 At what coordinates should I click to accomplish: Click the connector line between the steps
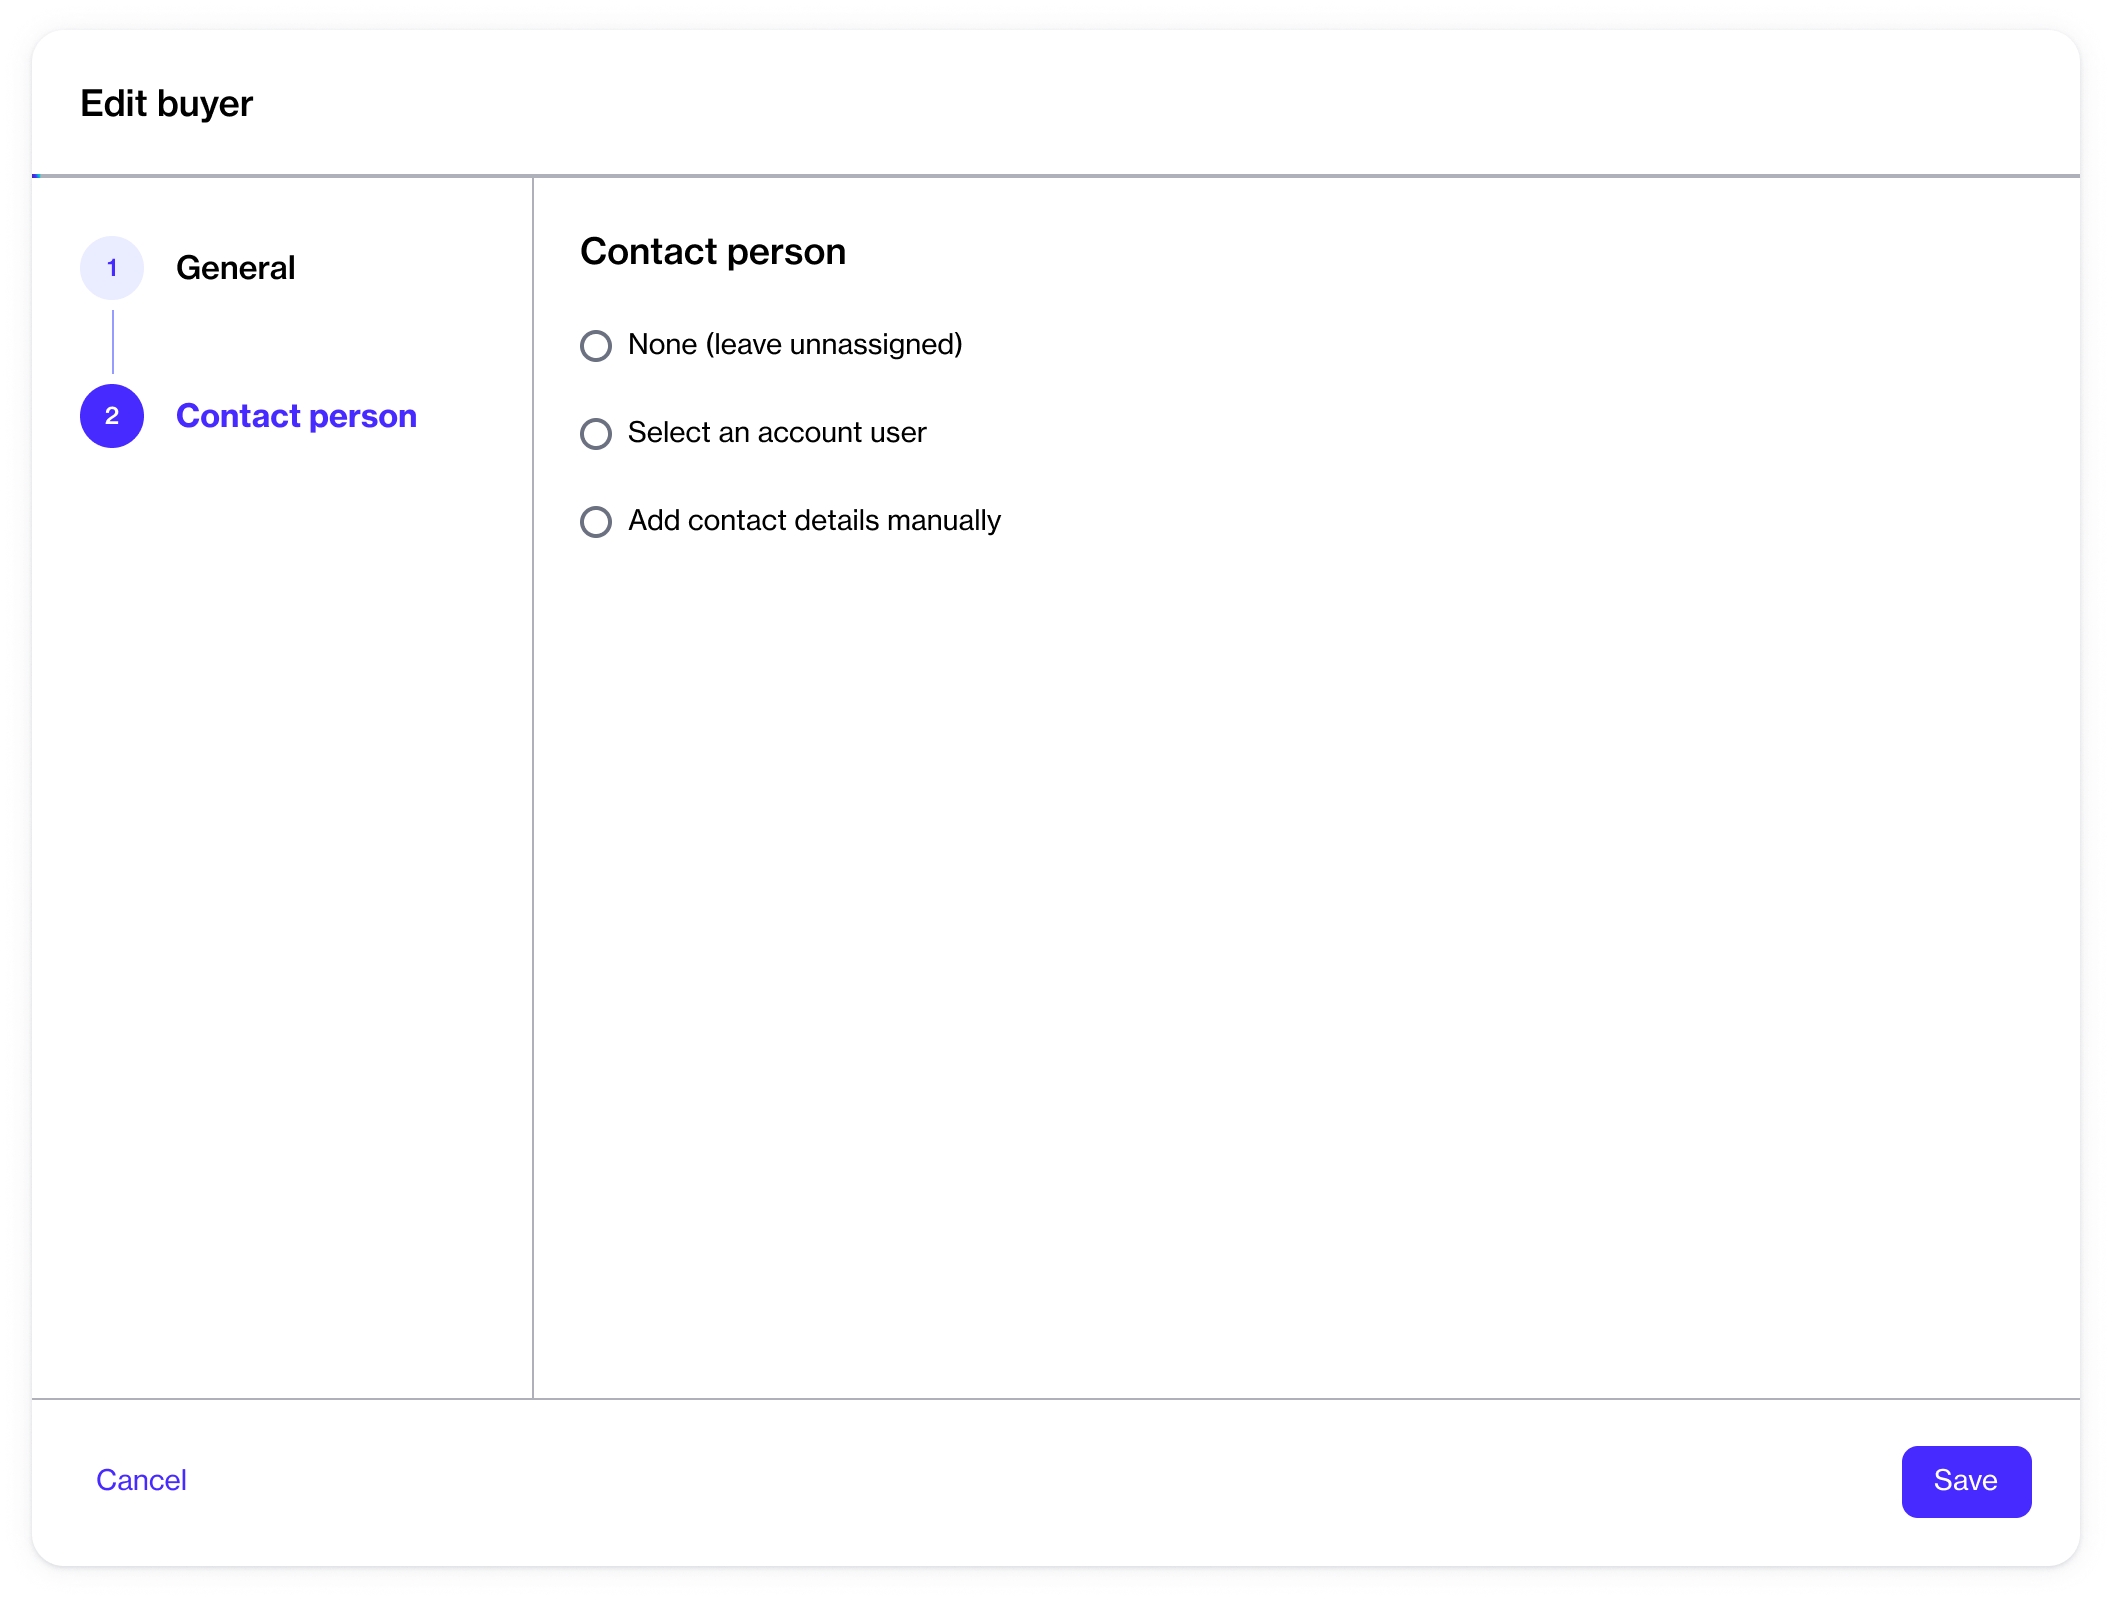(x=113, y=342)
